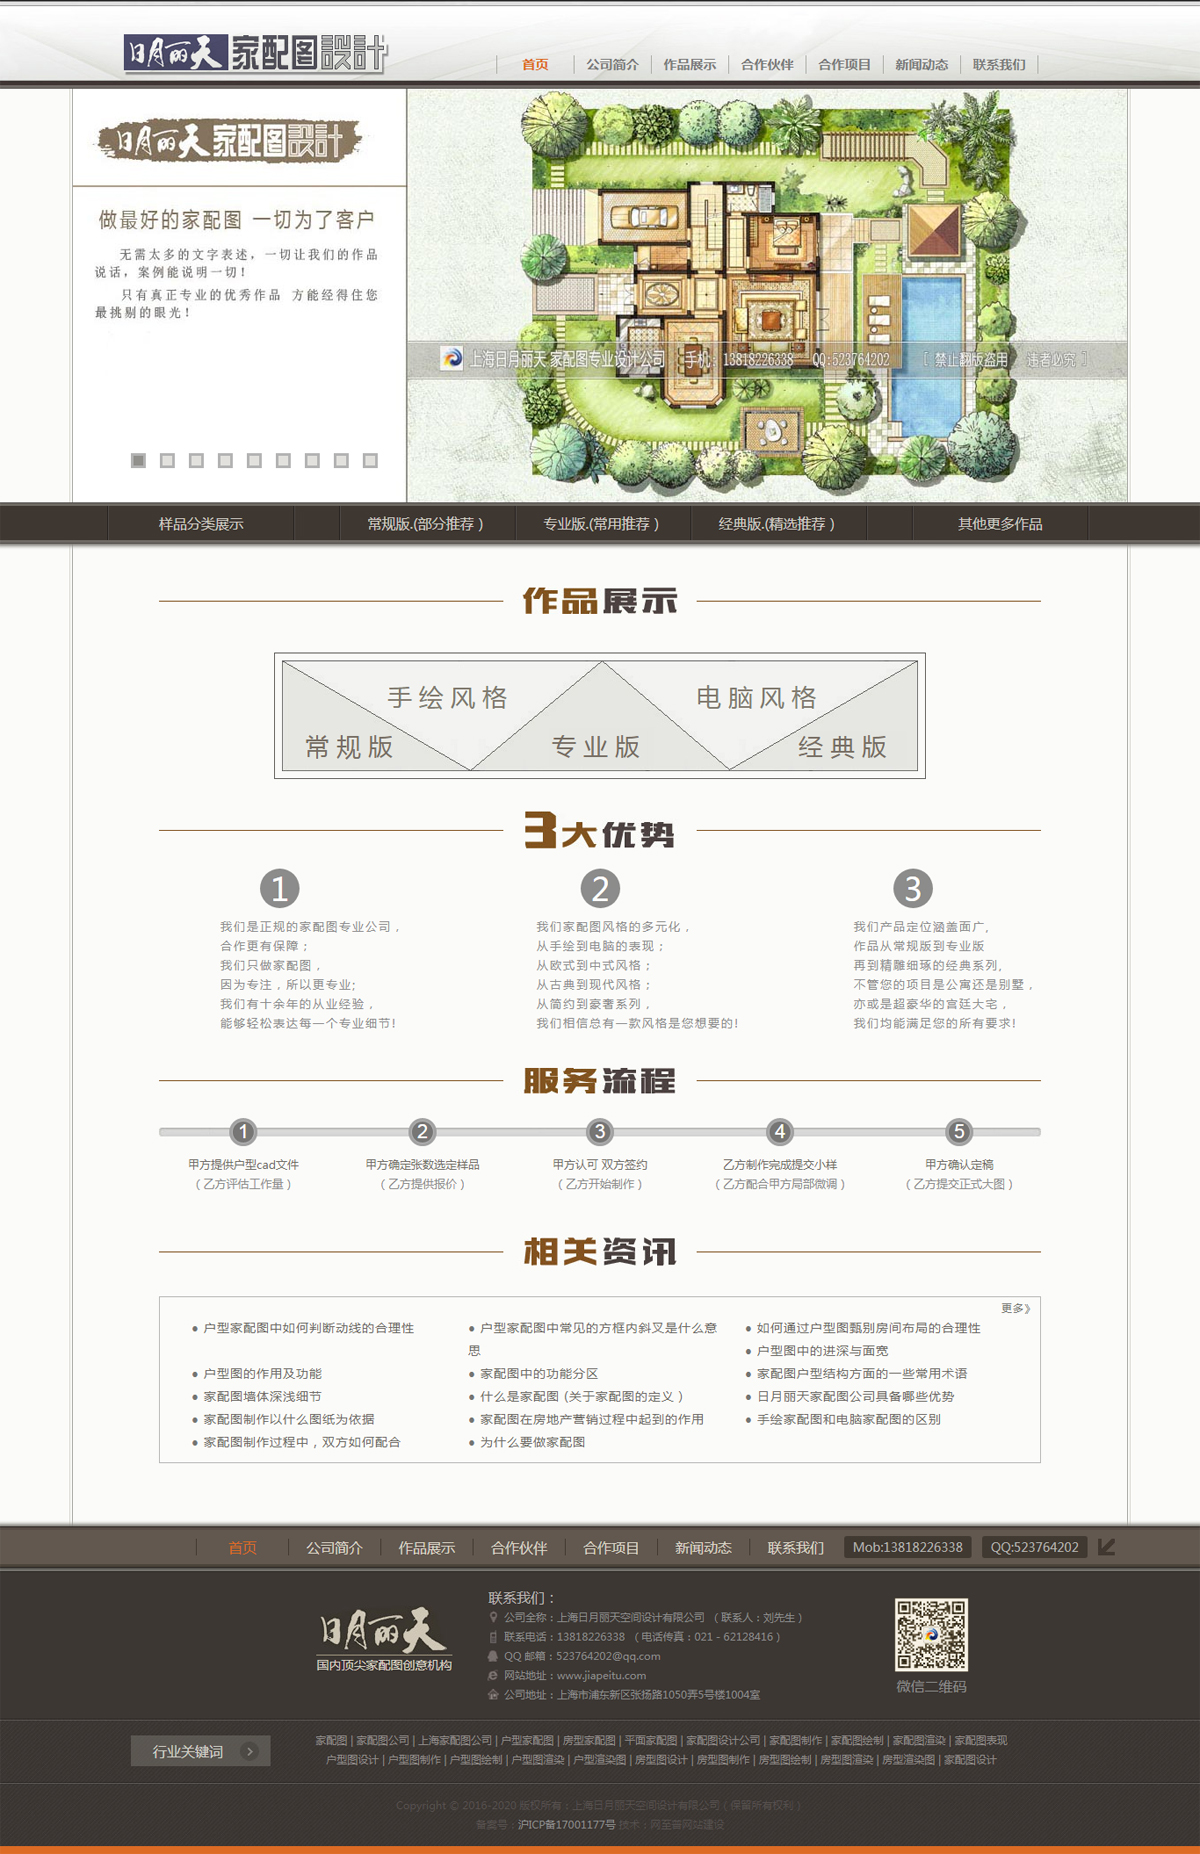Open the article 户型图的作用及功能
Viewport: 1200px width, 1854px height.
(262, 1374)
